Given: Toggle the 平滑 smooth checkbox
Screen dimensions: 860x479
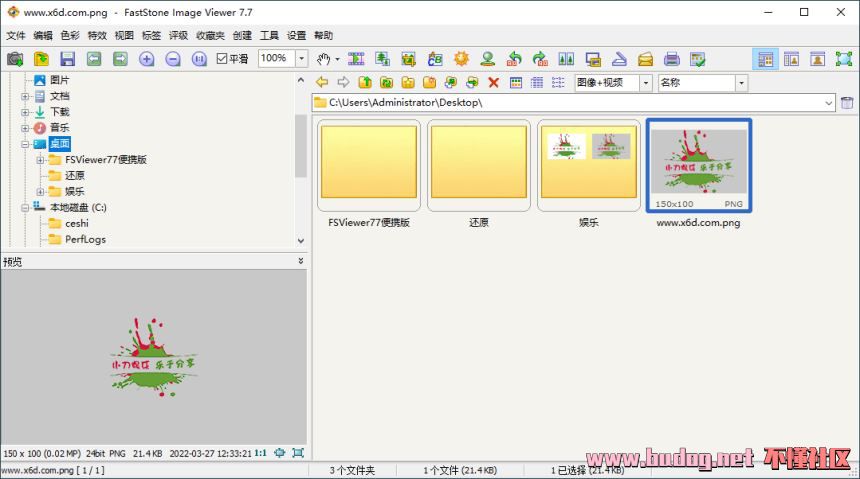Looking at the screenshot, I should click(222, 59).
